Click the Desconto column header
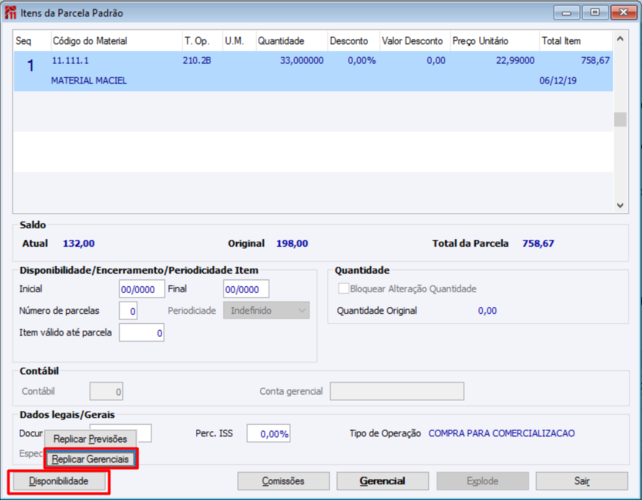Viewport: 642px width, 500px height. (354, 41)
